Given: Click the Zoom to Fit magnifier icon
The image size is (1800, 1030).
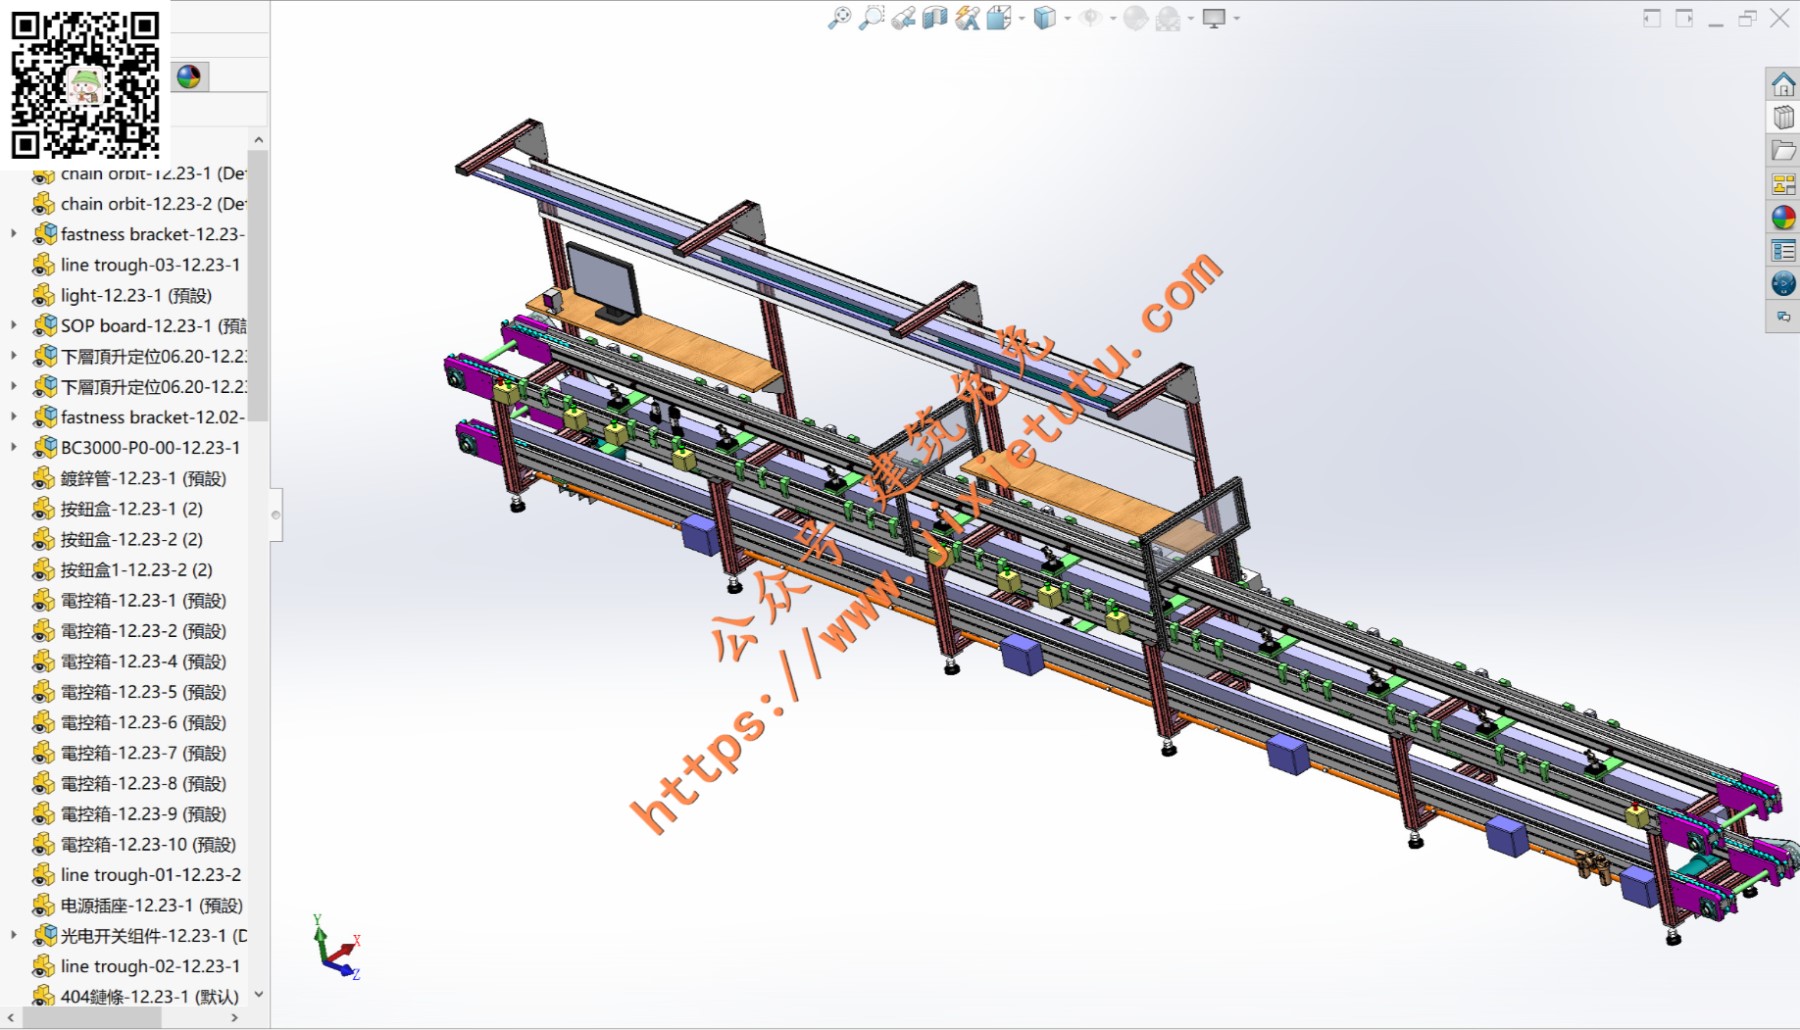Looking at the screenshot, I should point(839,18).
